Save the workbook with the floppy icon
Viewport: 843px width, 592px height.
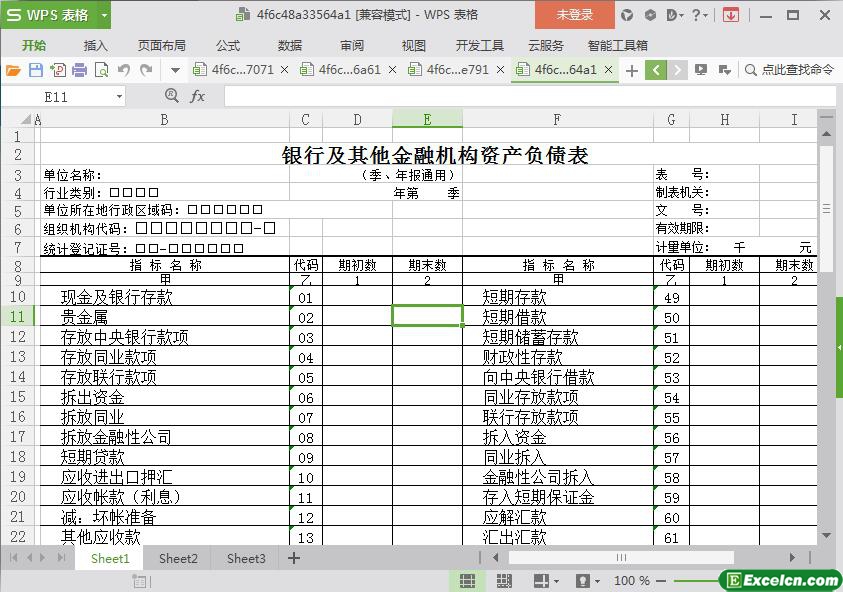pyautogui.click(x=35, y=70)
